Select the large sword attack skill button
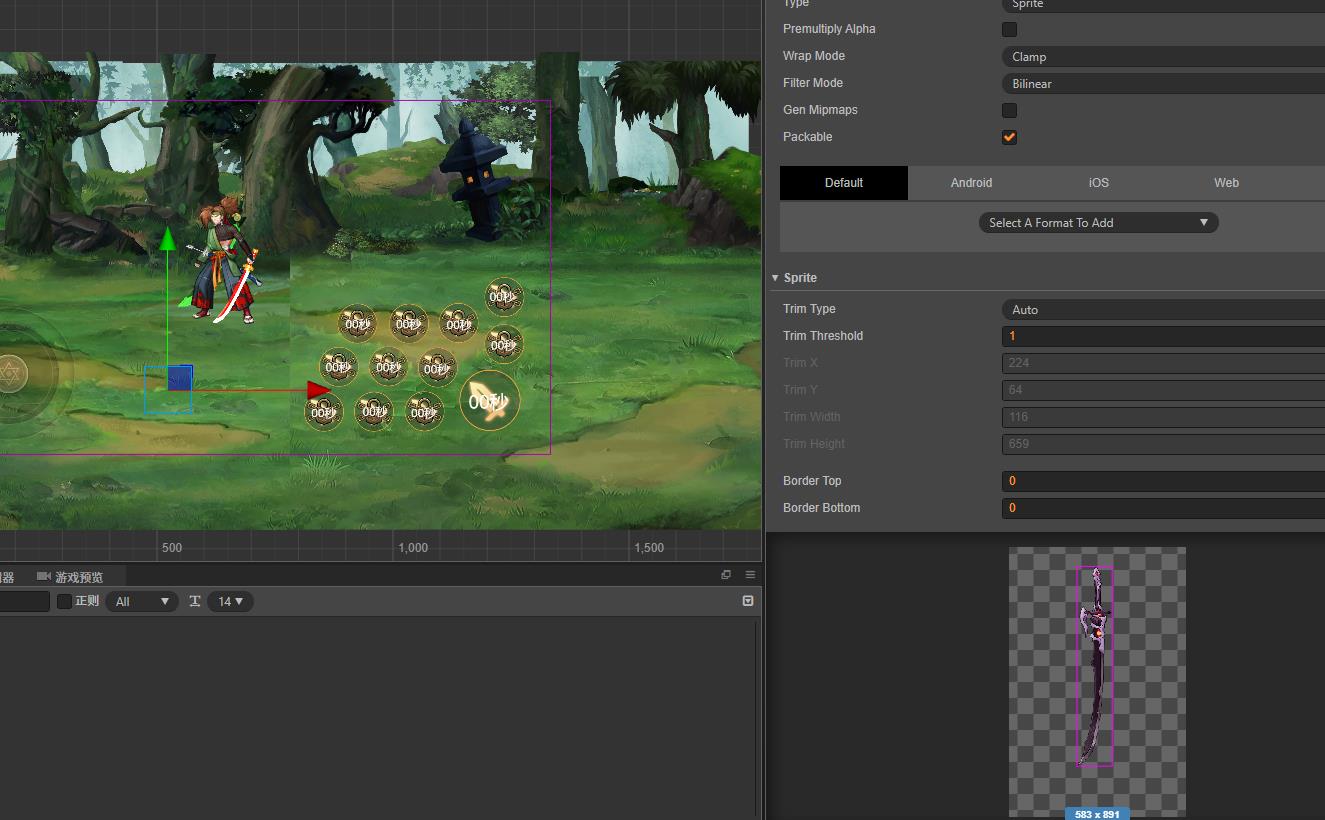This screenshot has height=820, width=1325. point(489,401)
